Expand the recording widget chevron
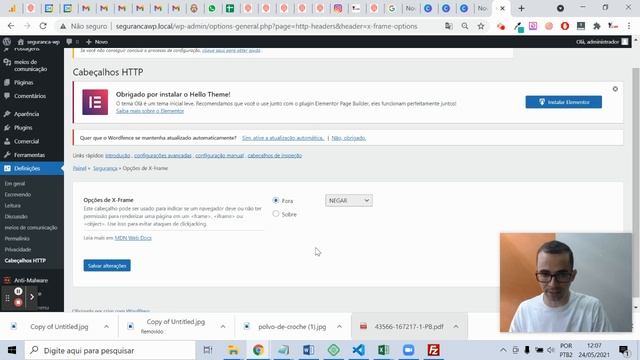640x360 pixels. click(32, 297)
